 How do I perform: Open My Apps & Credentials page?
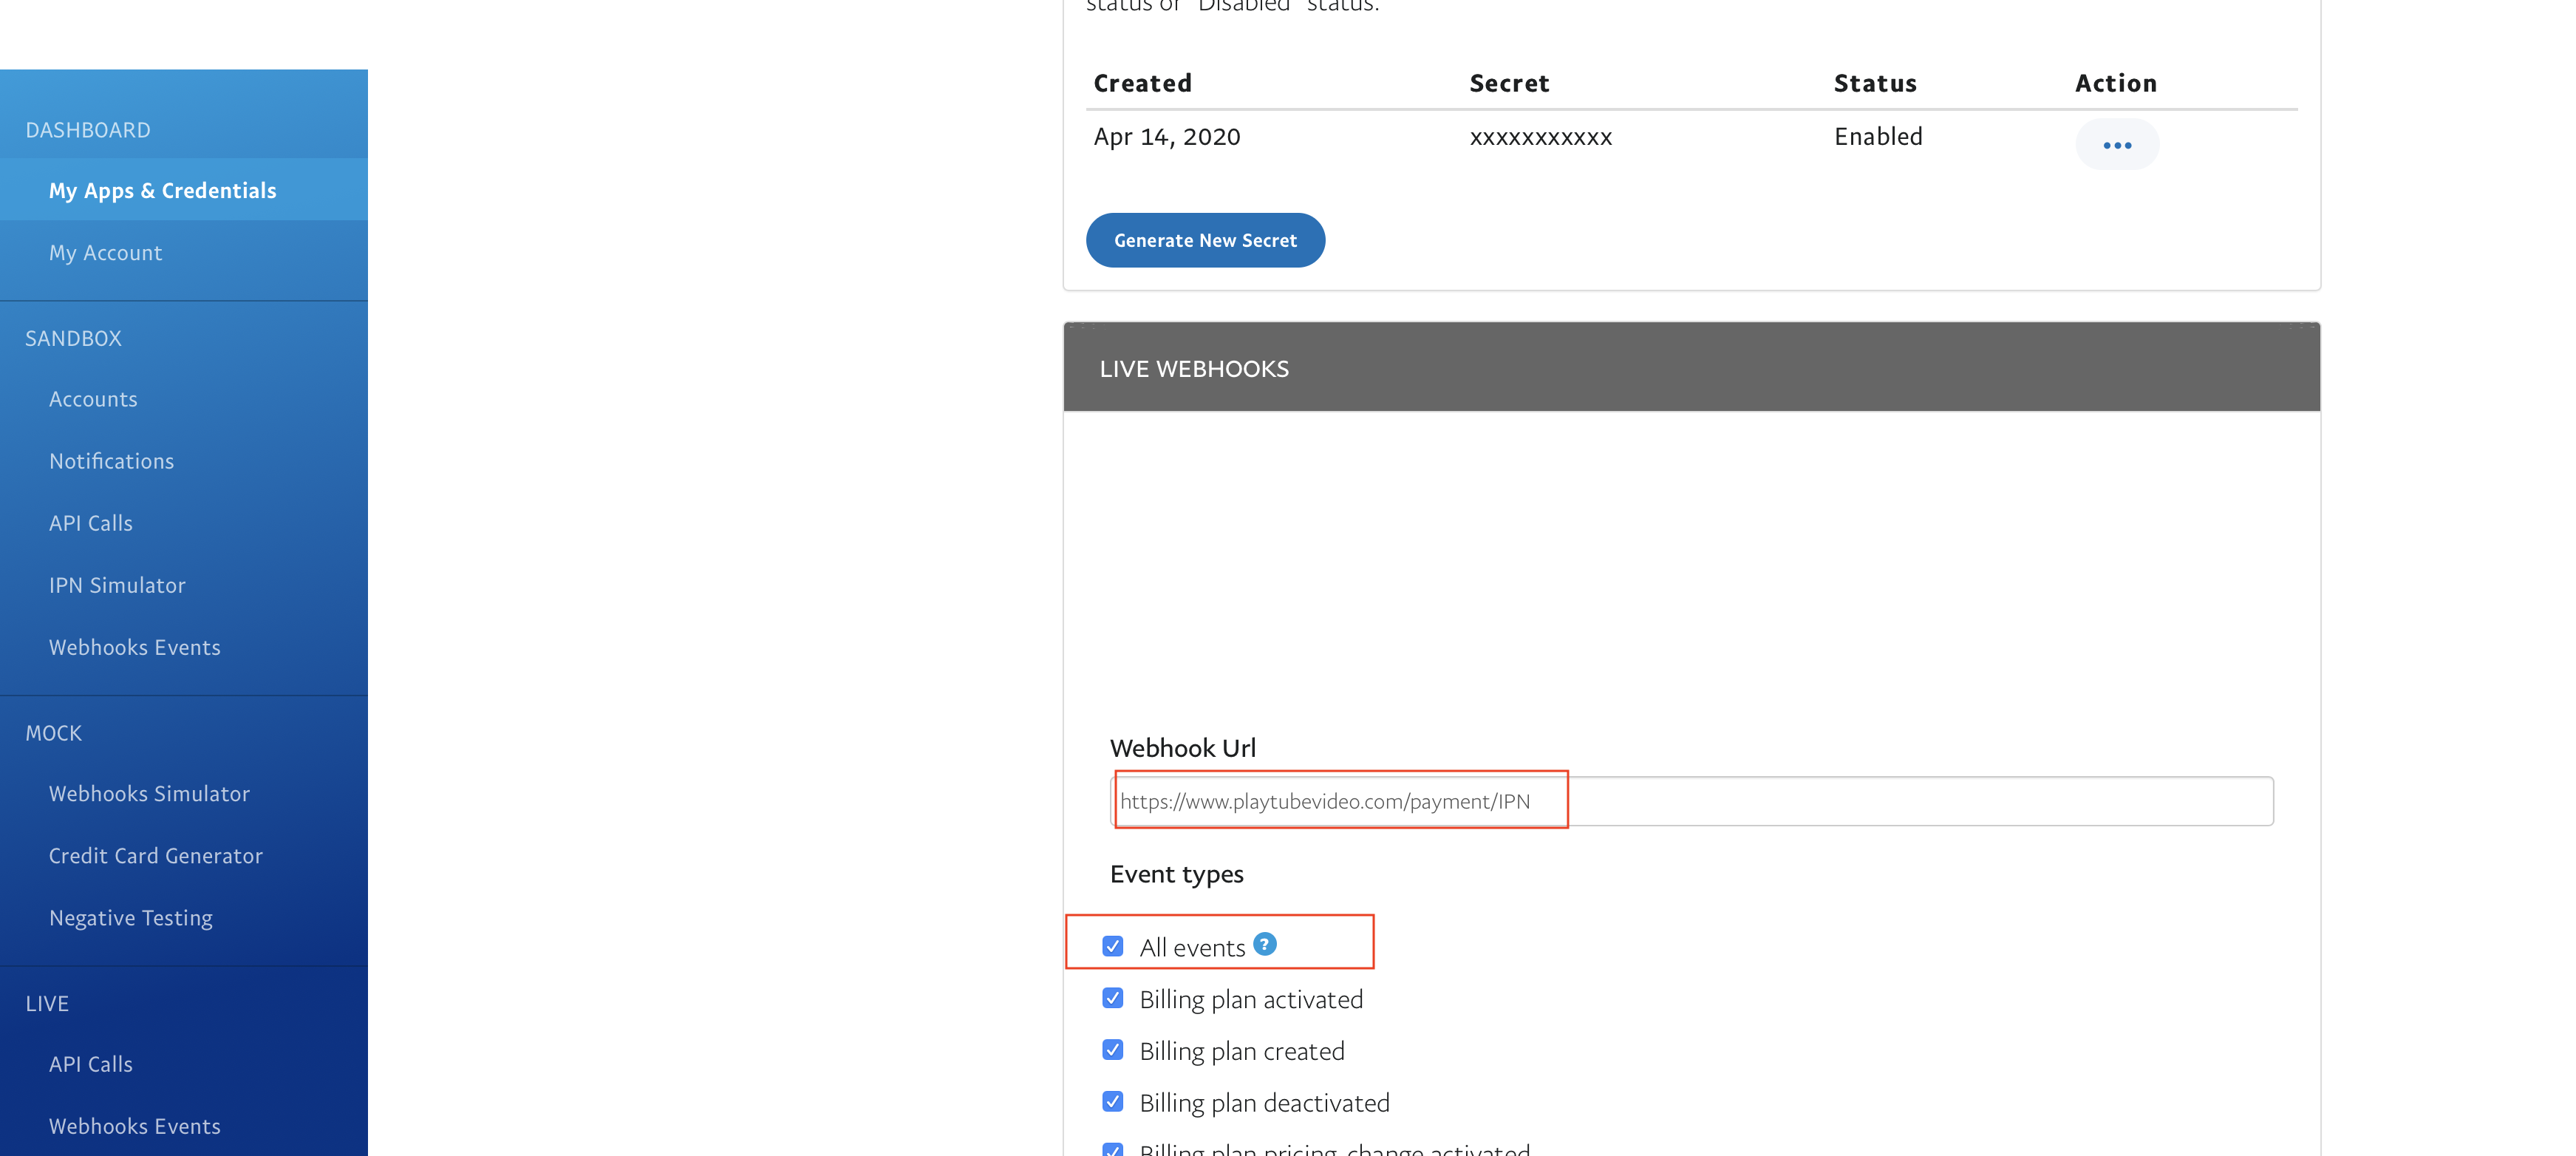(x=162, y=190)
